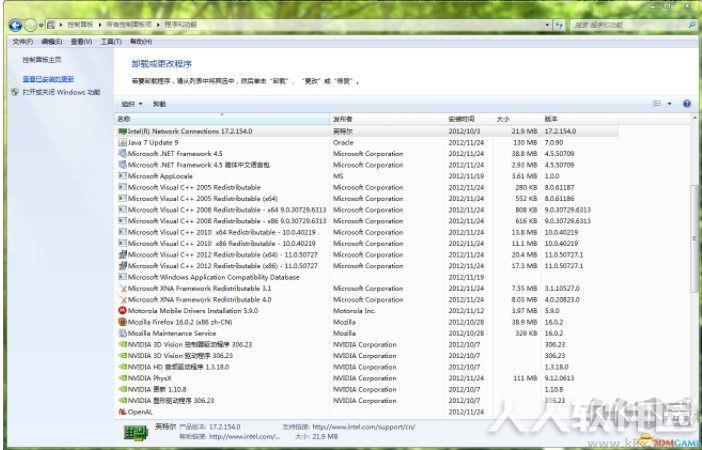This screenshot has height=450, width=702.
Task: Sort by the Version column header
Action: pyautogui.click(x=580, y=119)
